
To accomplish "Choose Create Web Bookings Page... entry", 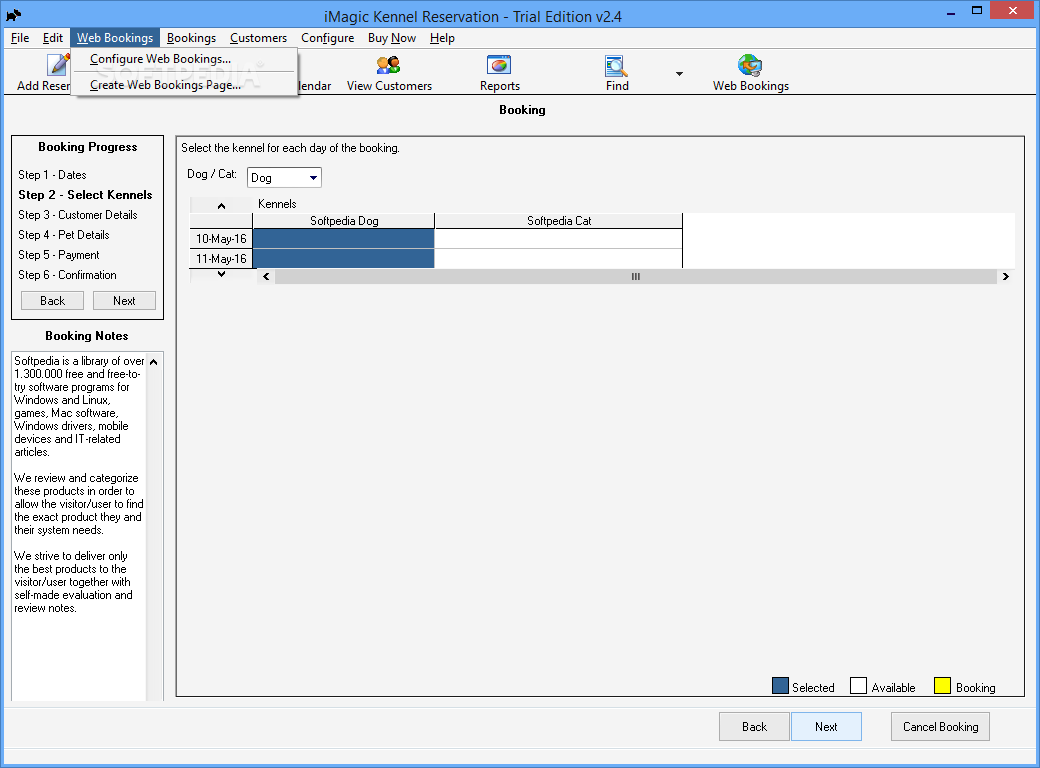I will pos(184,85).
